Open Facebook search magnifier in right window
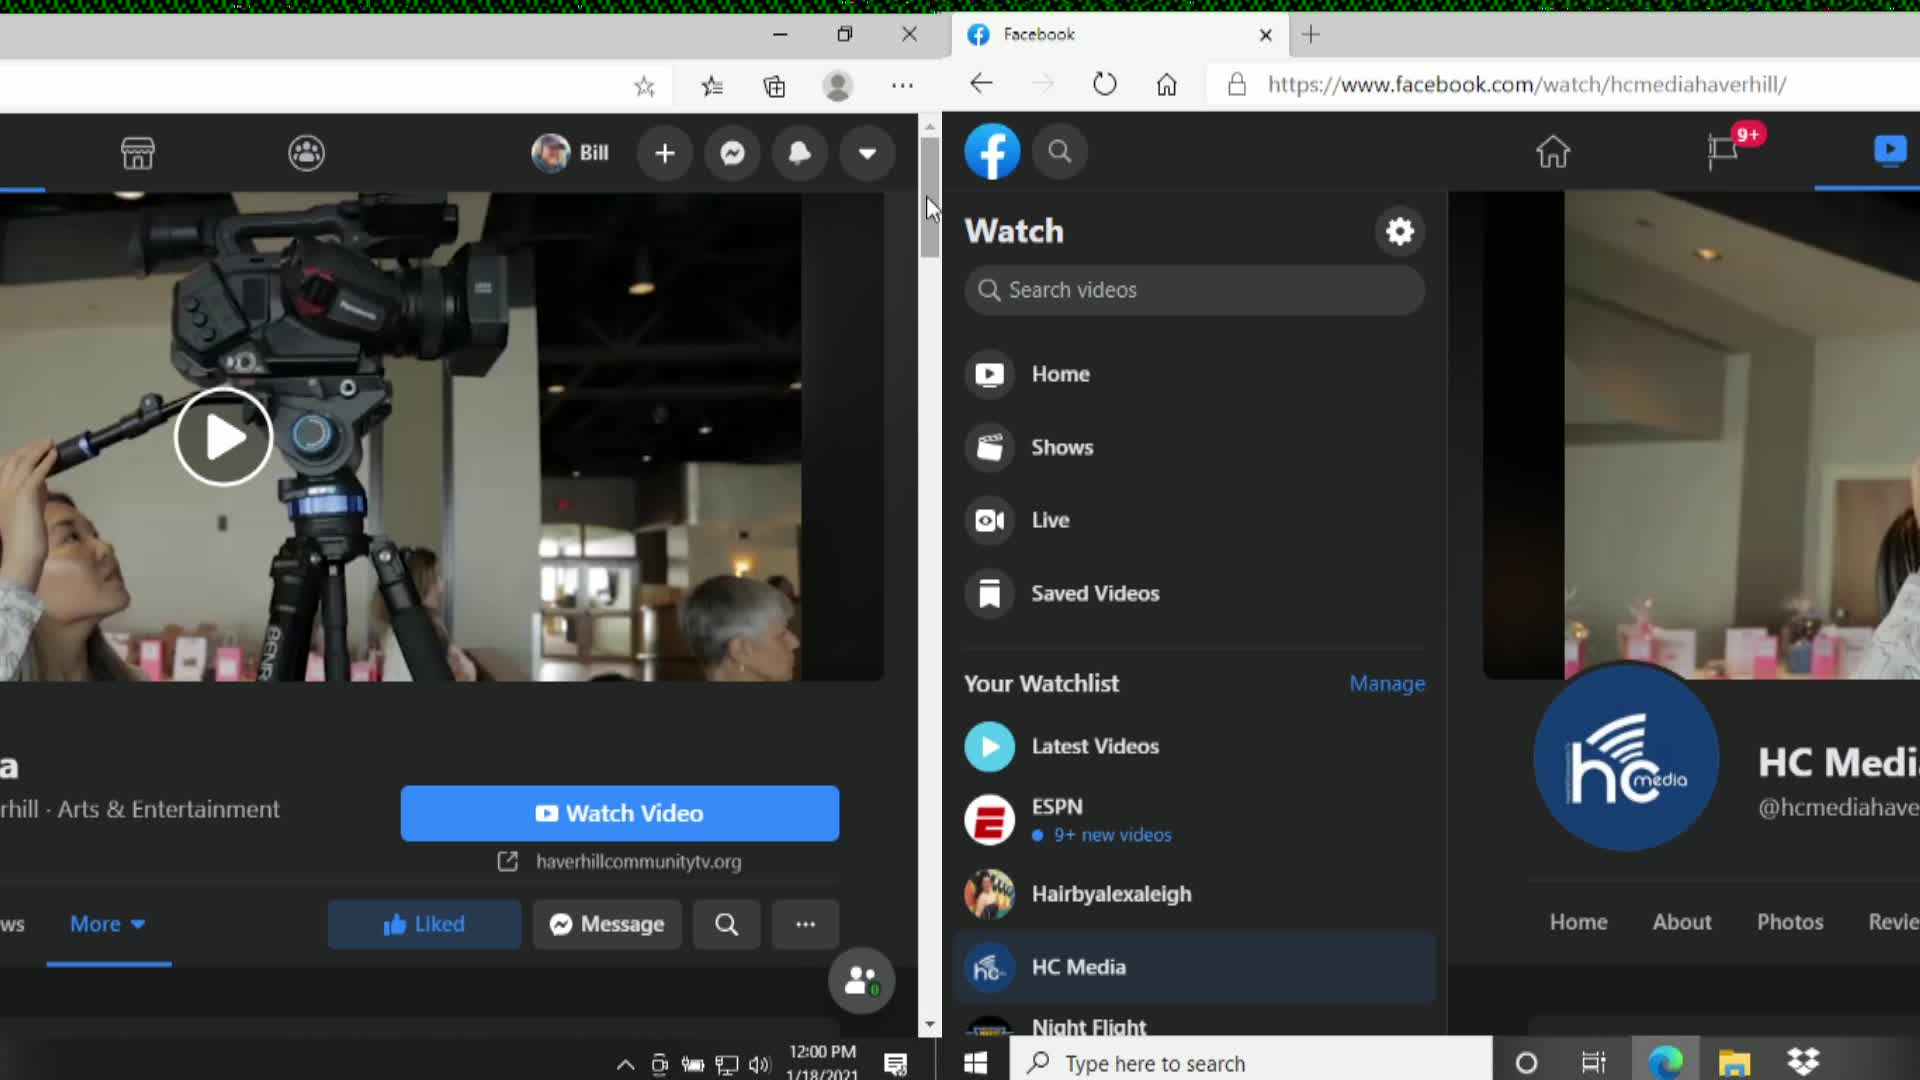 pyautogui.click(x=1060, y=151)
